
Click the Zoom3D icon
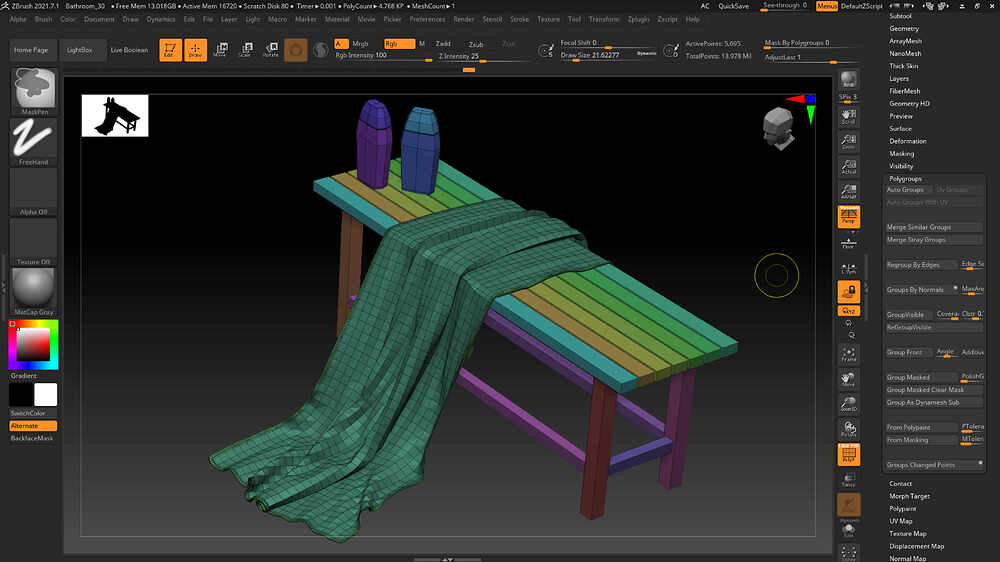(848, 404)
